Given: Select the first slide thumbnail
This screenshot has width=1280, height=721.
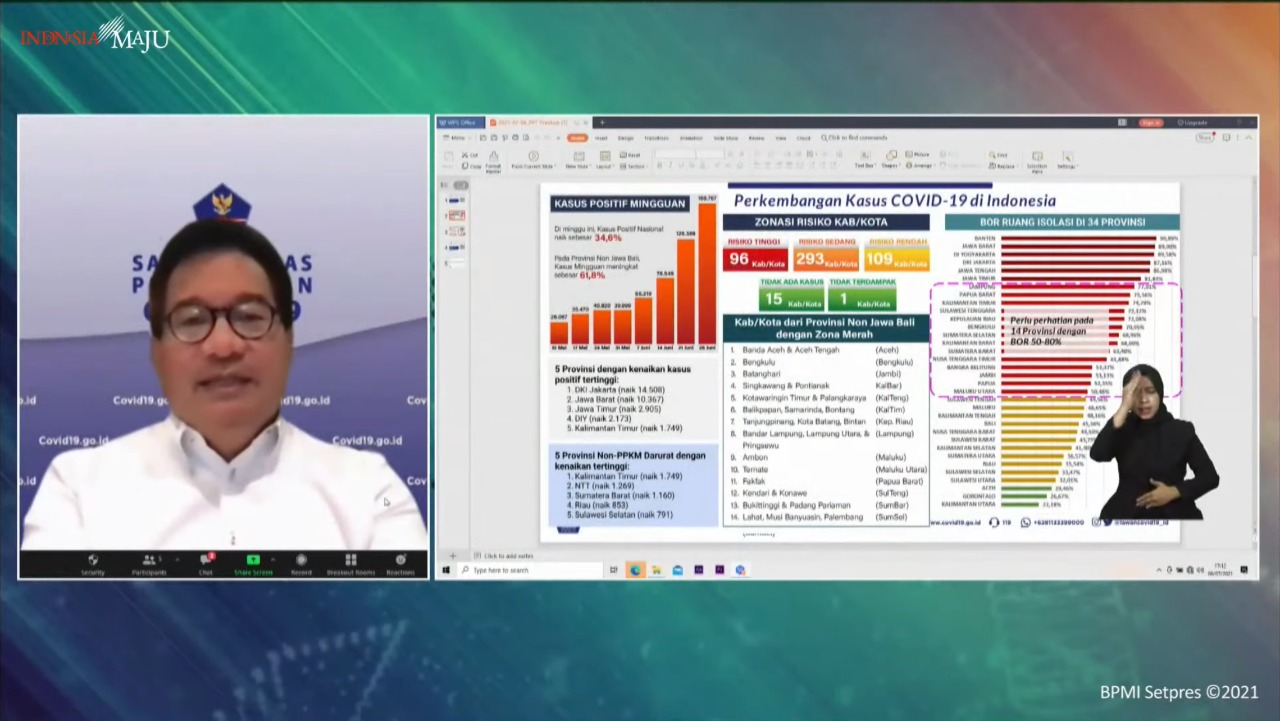Looking at the screenshot, I should pyautogui.click(x=456, y=200).
